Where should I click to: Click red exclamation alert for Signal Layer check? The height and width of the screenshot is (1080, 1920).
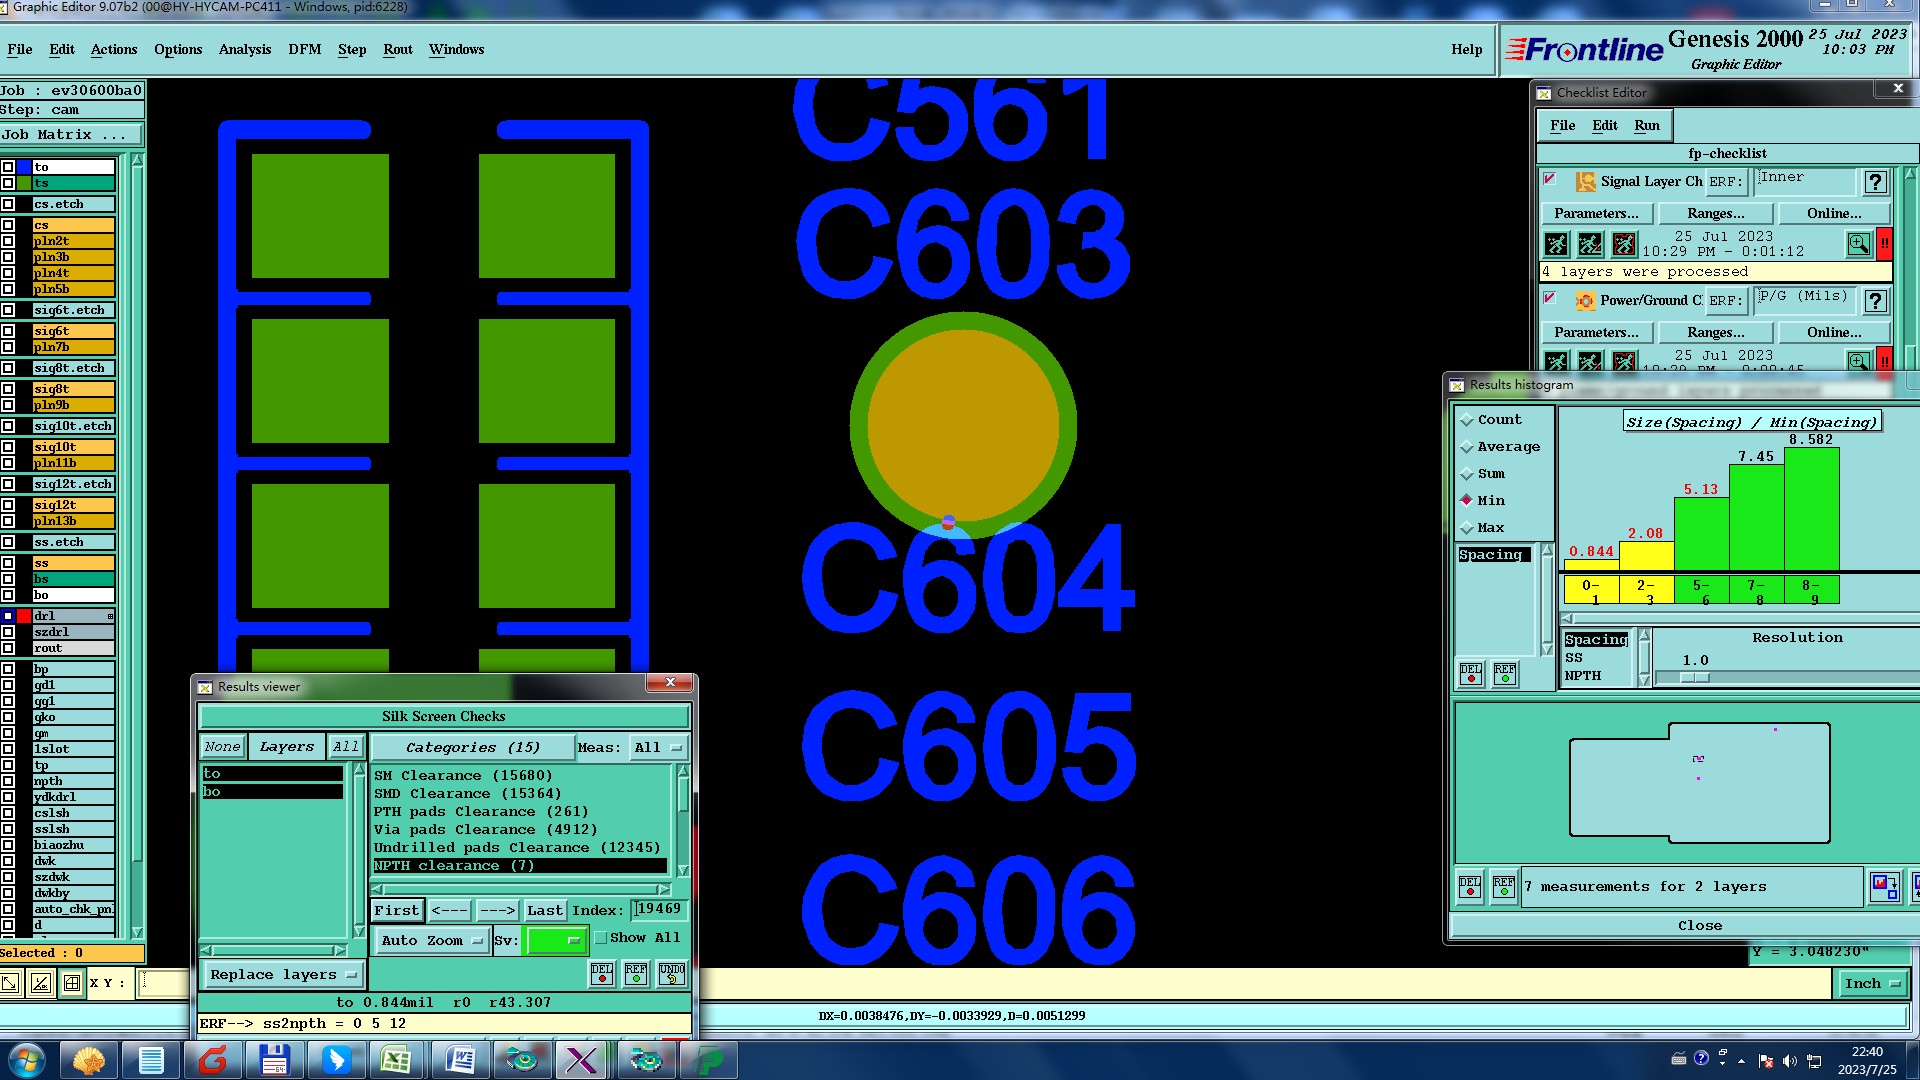click(1884, 244)
